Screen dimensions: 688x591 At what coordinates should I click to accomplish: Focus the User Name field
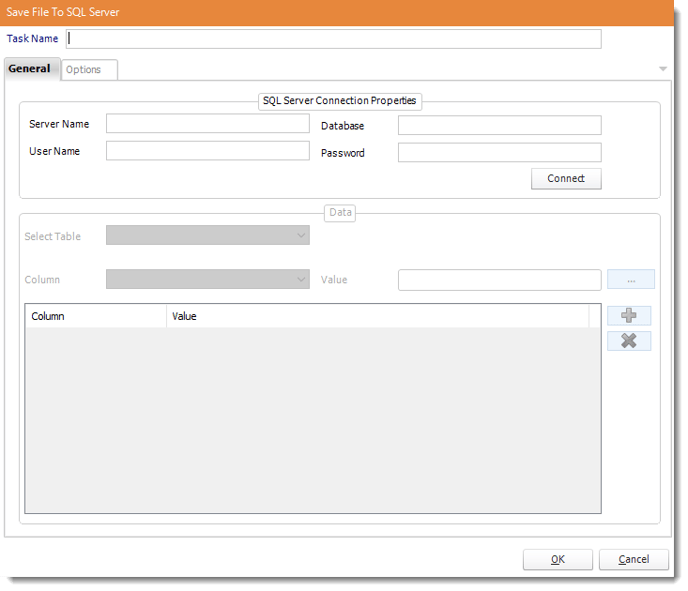point(208,150)
